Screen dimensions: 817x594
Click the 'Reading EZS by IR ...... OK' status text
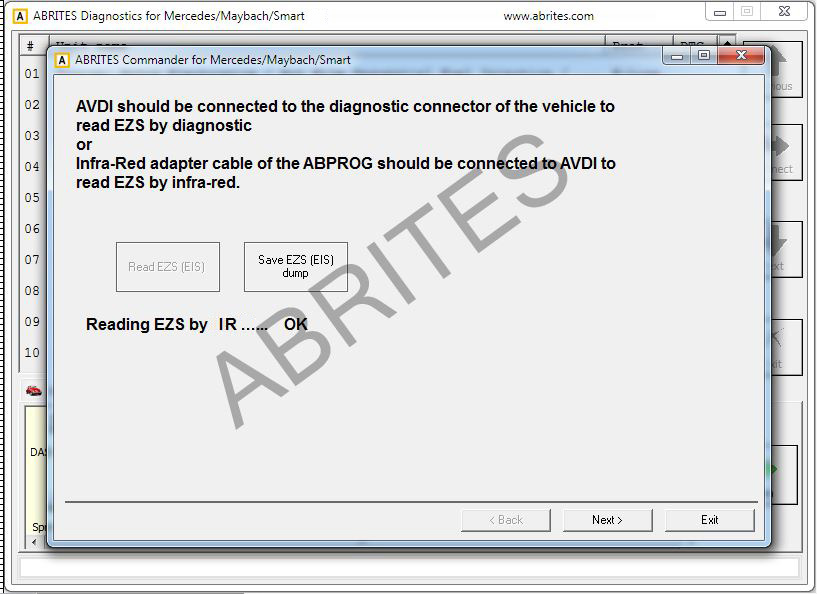[196, 324]
